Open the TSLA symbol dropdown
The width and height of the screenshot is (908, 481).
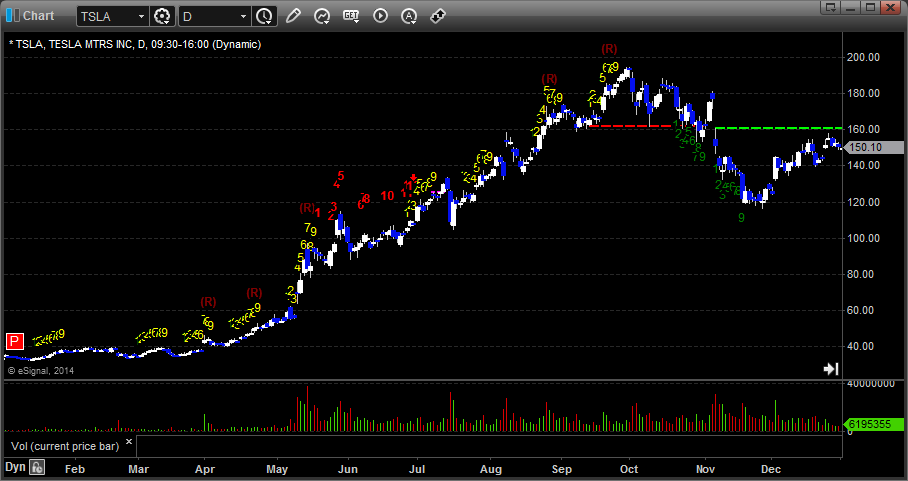(x=141, y=17)
